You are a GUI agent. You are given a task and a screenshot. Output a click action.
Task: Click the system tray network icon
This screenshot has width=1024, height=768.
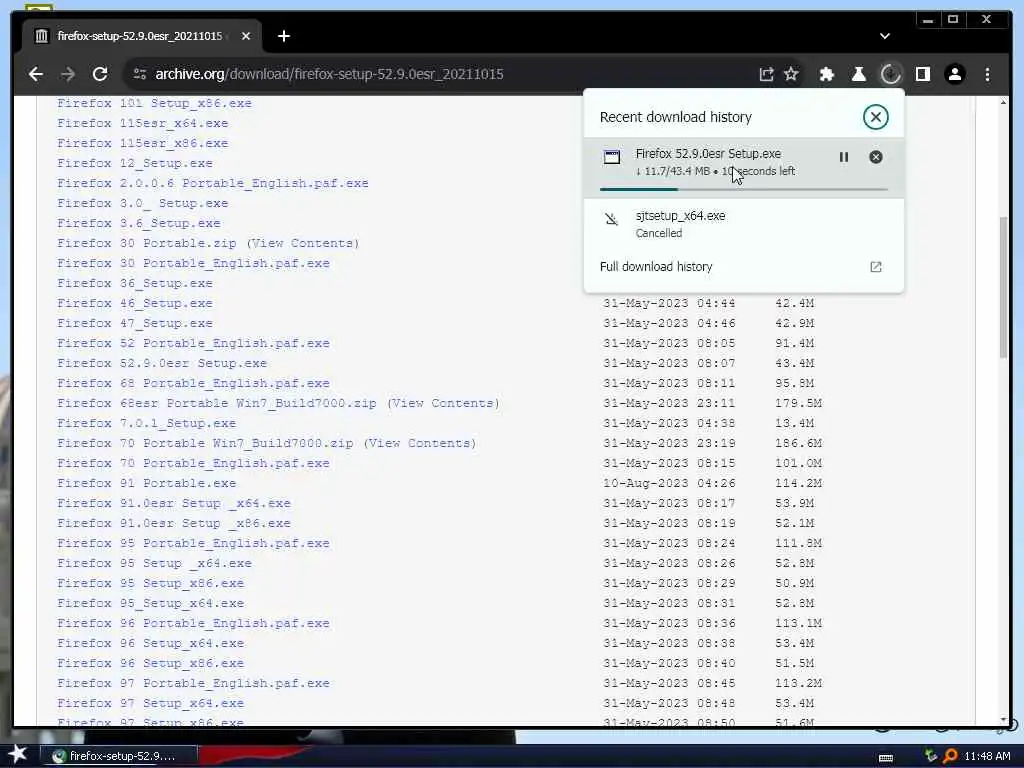(x=931, y=756)
